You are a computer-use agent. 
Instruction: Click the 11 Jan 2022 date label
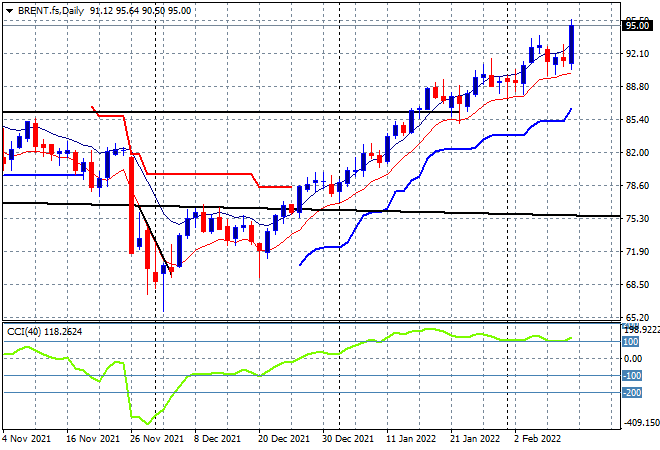(411, 439)
